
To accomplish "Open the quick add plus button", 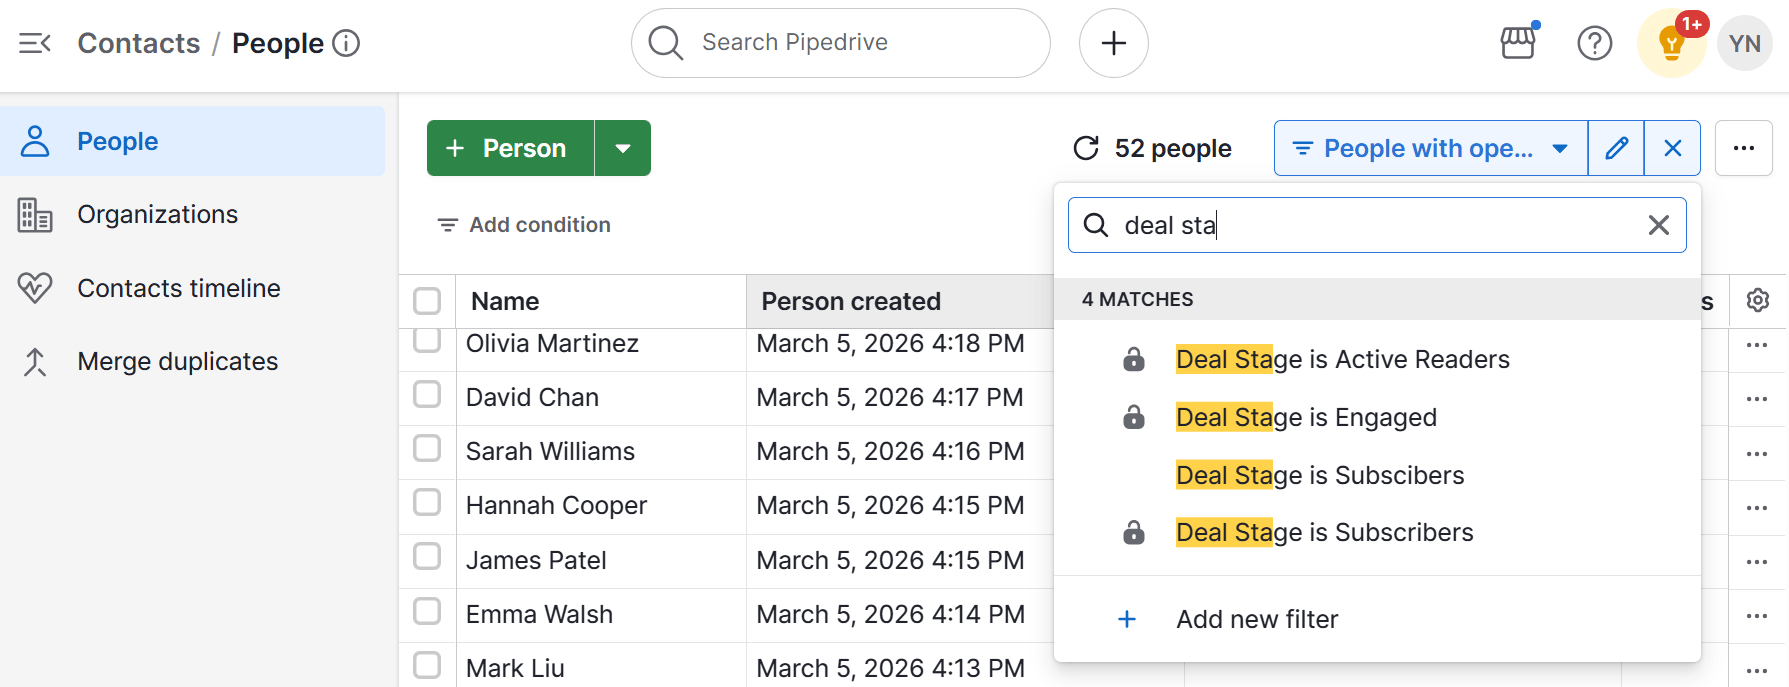I will click(x=1114, y=43).
